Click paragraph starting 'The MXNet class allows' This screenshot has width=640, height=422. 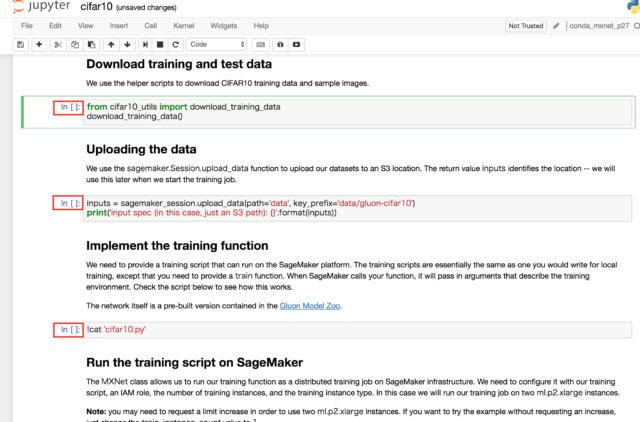353,387
